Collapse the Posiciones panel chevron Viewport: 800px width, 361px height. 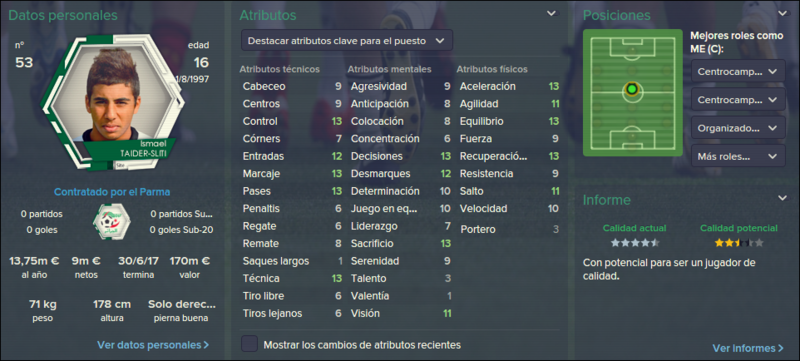(x=783, y=13)
